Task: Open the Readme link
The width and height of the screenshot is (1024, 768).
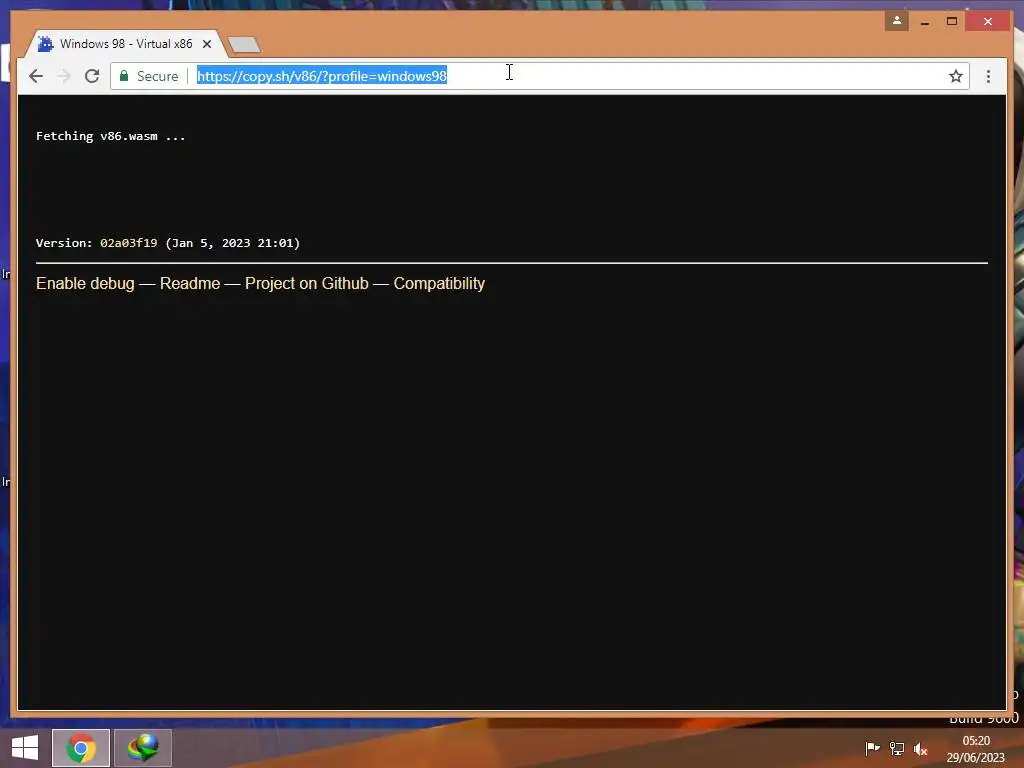Action: [x=189, y=283]
